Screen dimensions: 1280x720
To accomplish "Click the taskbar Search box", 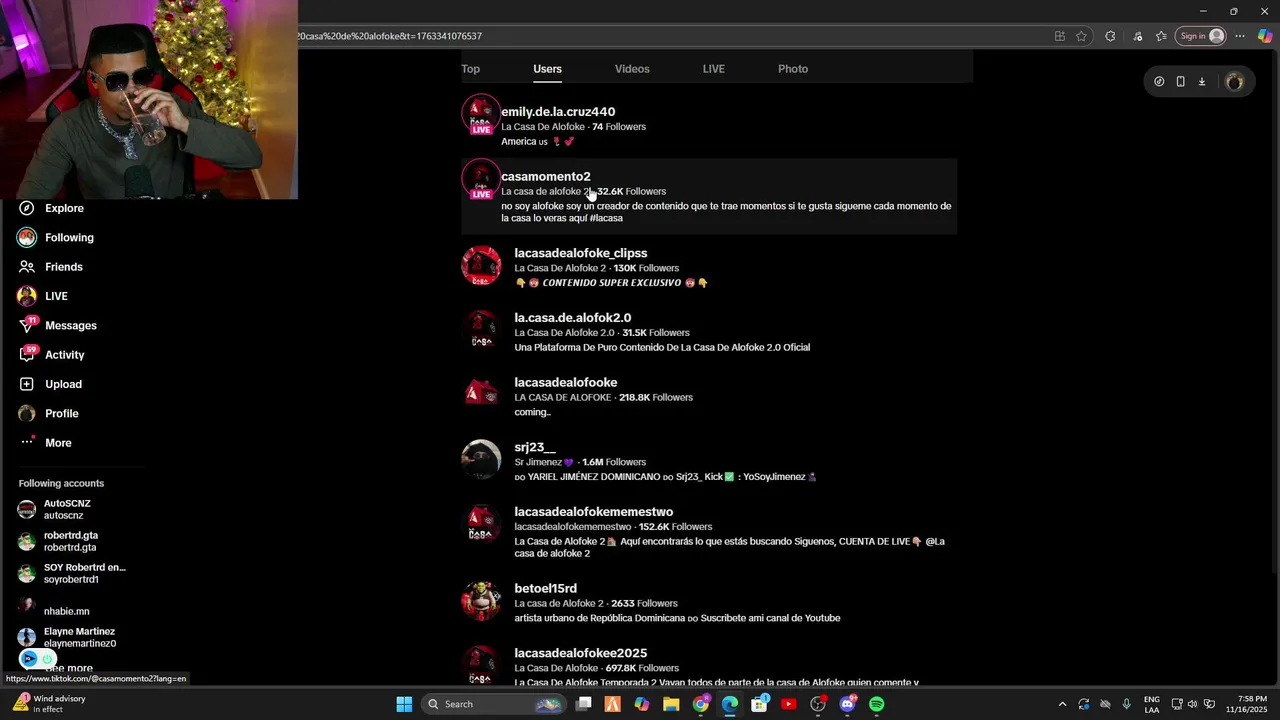I will (x=494, y=704).
